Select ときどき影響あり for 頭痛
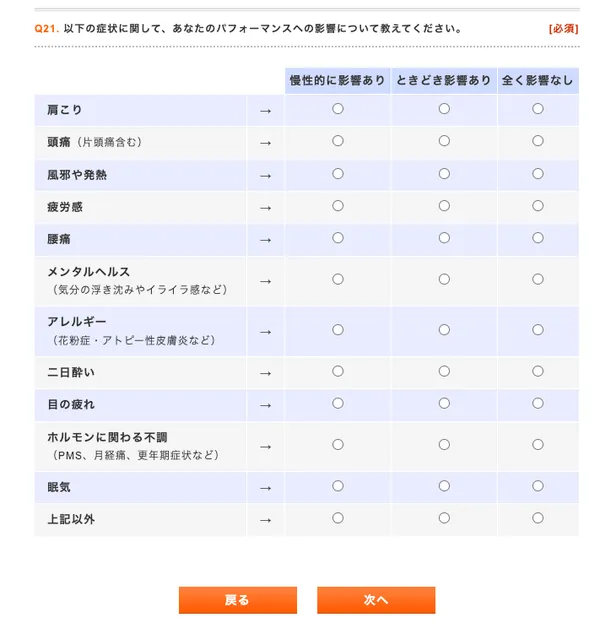Screen dimensions: 600x624 [x=444, y=141]
